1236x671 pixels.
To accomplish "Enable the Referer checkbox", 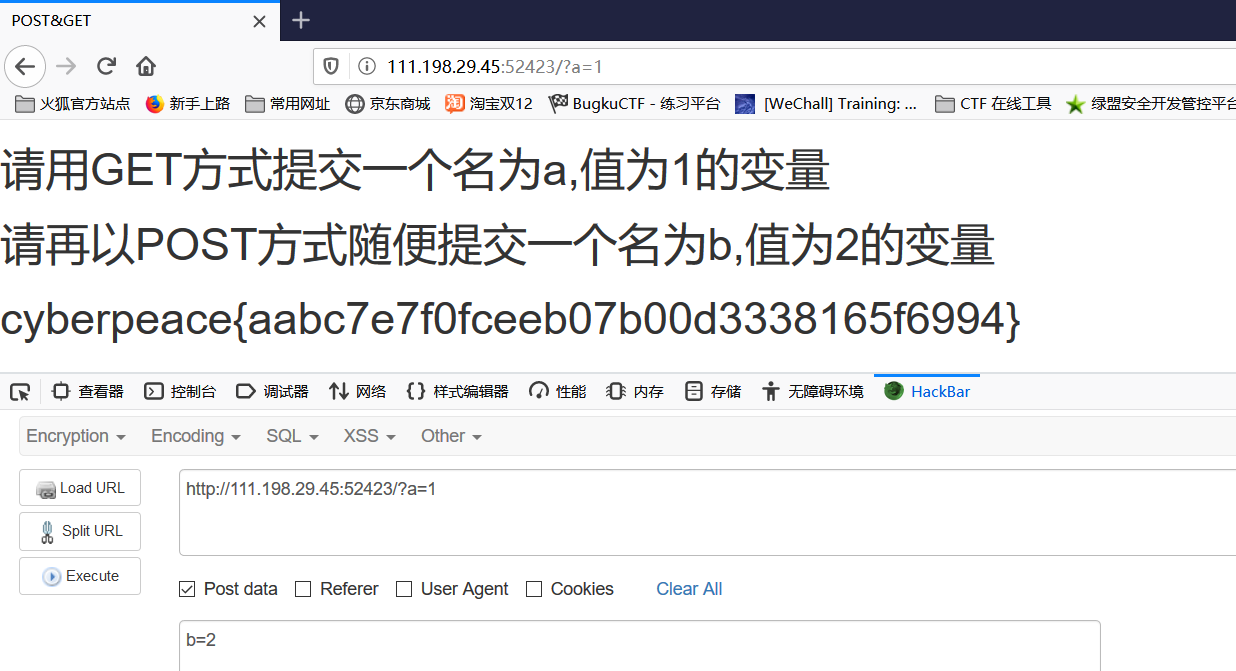I will [303, 589].
